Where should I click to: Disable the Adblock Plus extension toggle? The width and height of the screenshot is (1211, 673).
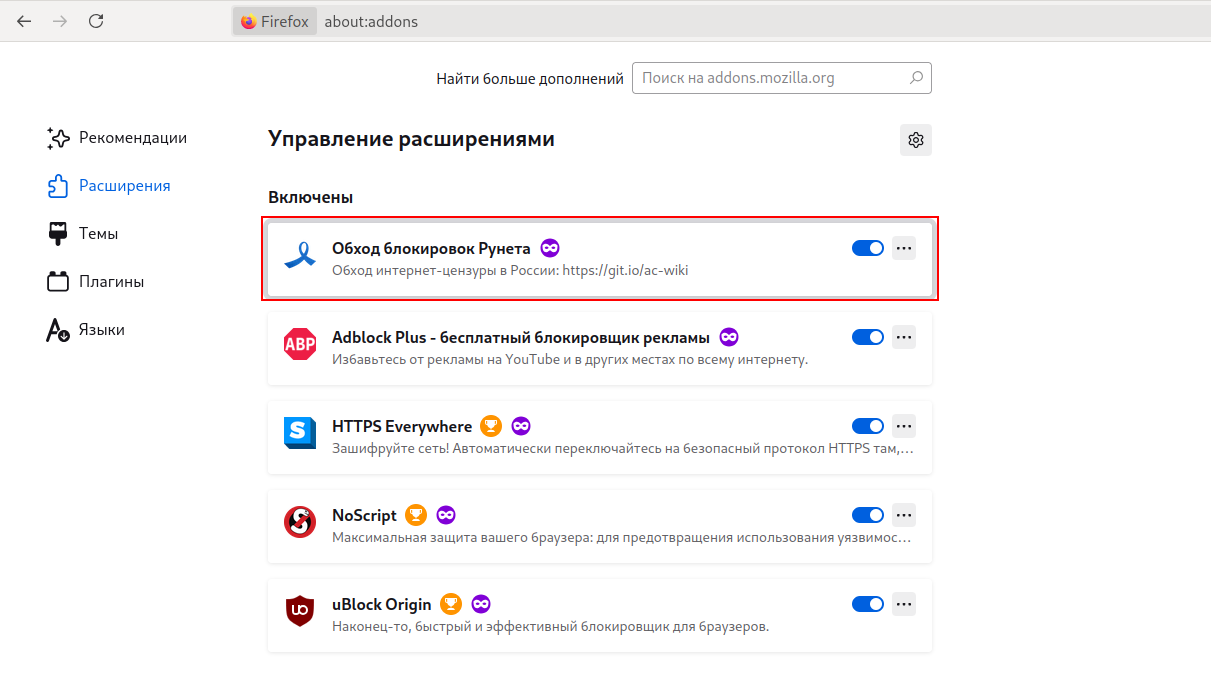(x=868, y=337)
